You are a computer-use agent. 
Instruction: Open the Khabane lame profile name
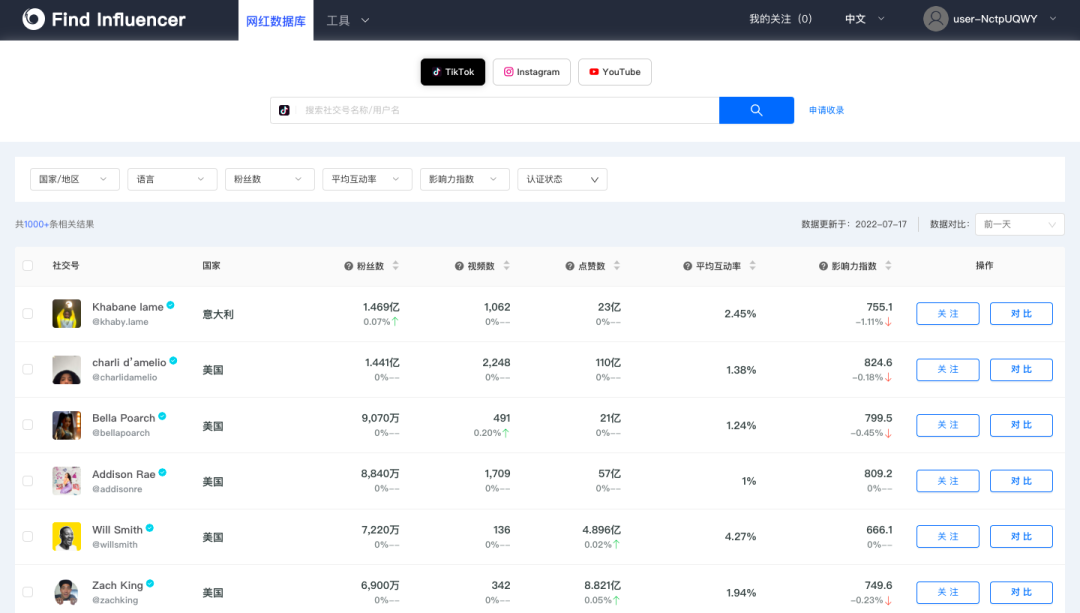pos(128,307)
